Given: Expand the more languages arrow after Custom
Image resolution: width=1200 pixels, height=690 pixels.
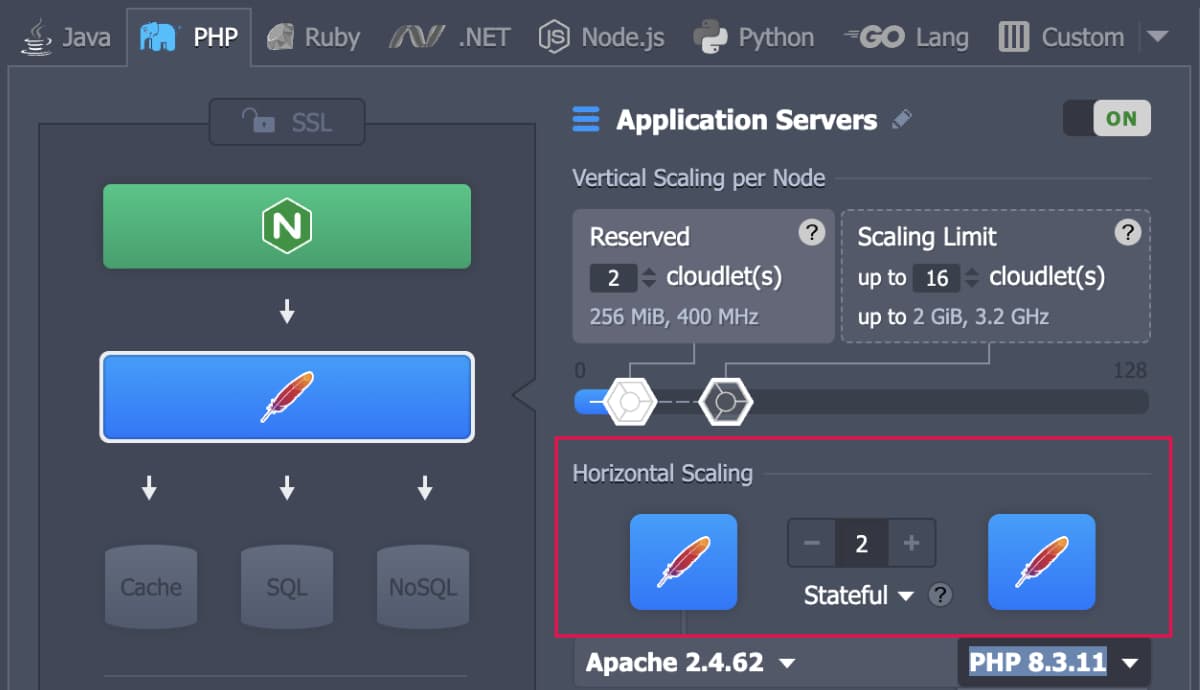Looking at the screenshot, I should pyautogui.click(x=1157, y=37).
